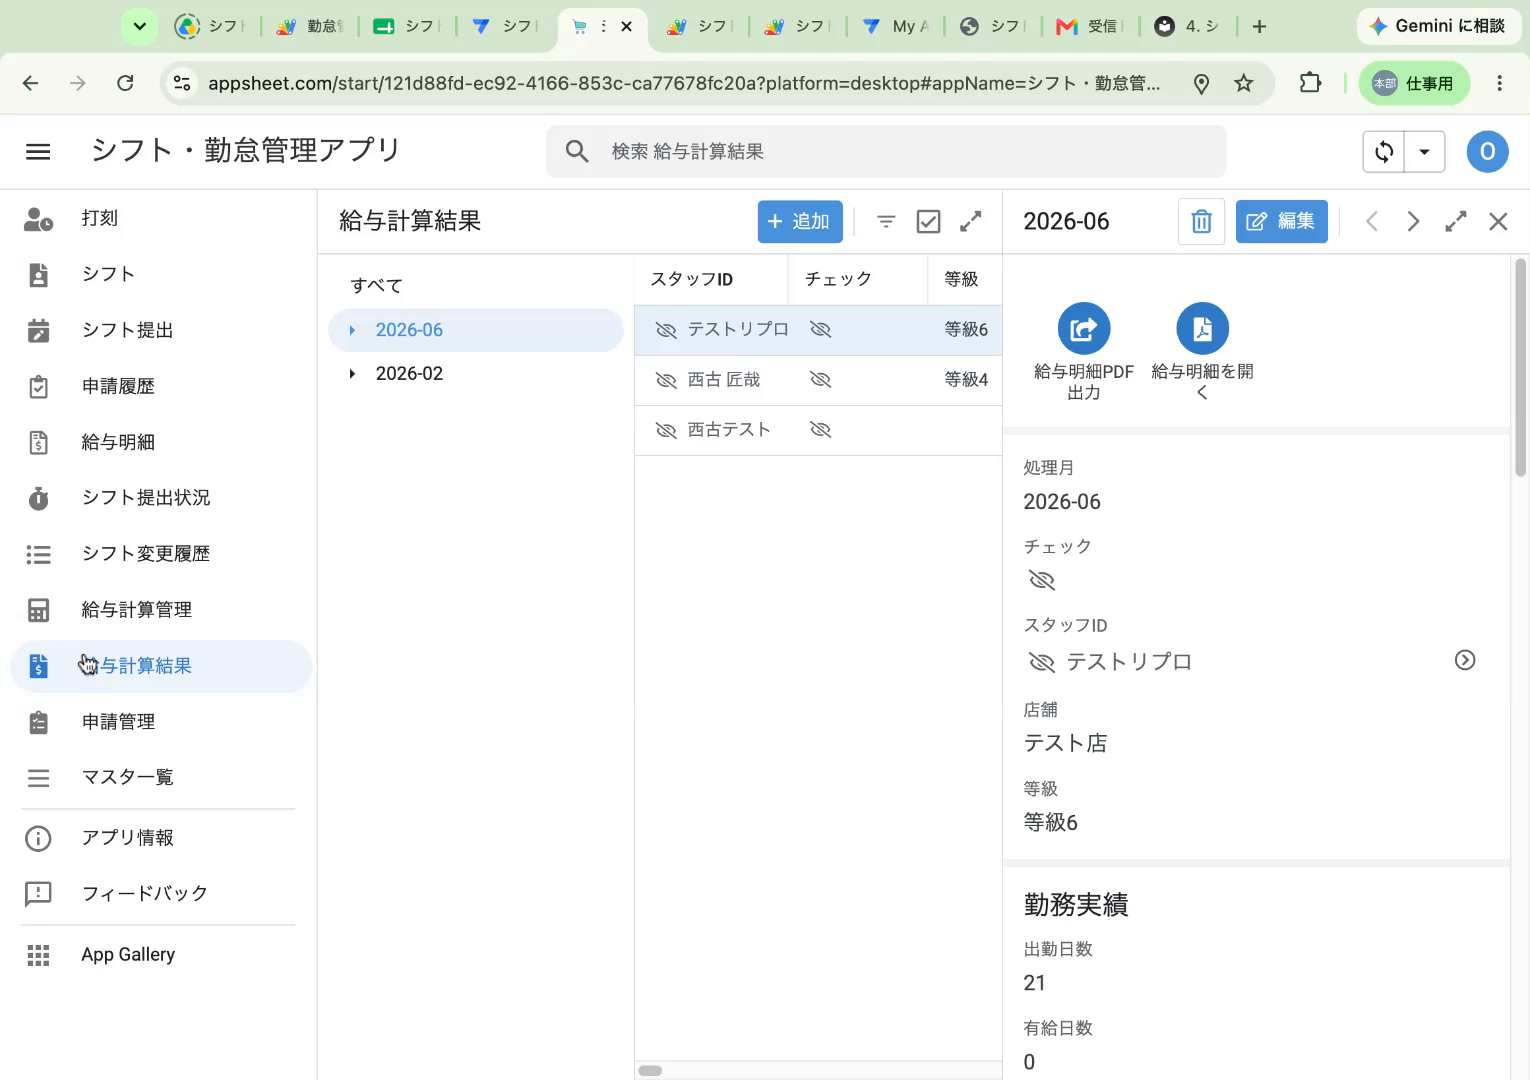
Task: Click the detail panel vertical scrollbar
Action: click(1520, 369)
